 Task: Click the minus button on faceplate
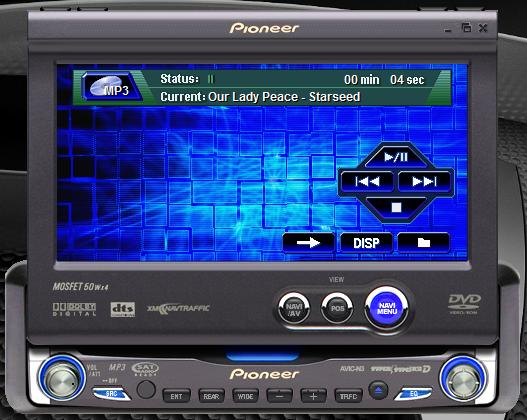tap(279, 396)
